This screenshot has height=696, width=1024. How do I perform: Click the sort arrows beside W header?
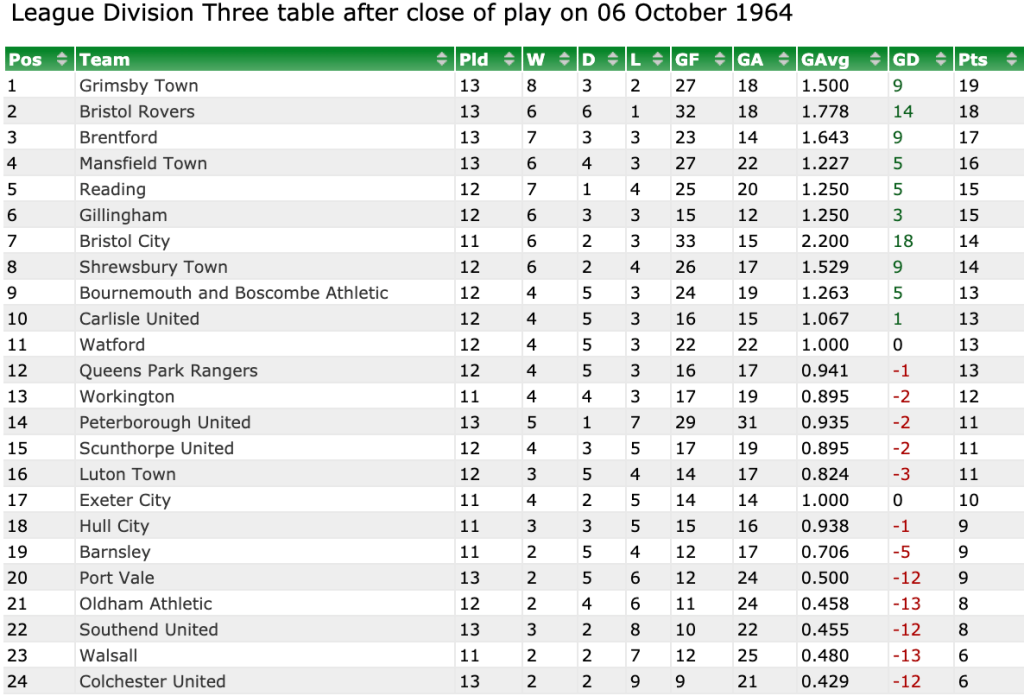[564, 60]
